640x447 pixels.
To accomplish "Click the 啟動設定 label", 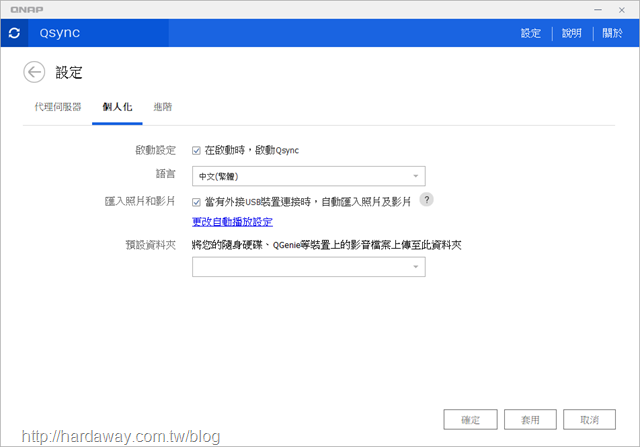I will 156,150.
